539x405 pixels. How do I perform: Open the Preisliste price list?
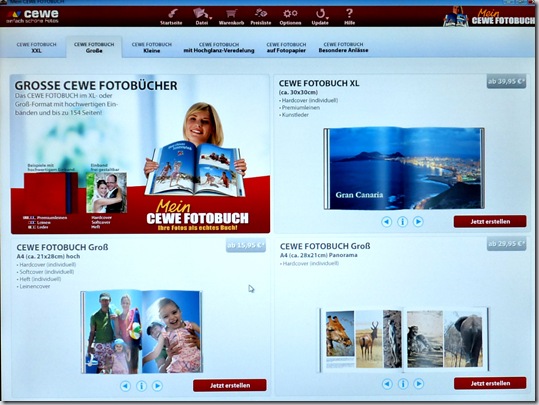click(261, 17)
